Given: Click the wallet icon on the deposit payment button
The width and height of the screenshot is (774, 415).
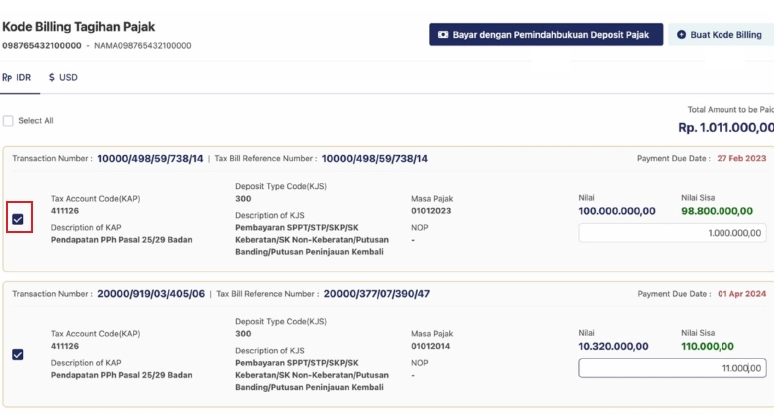Looking at the screenshot, I should pos(443,35).
